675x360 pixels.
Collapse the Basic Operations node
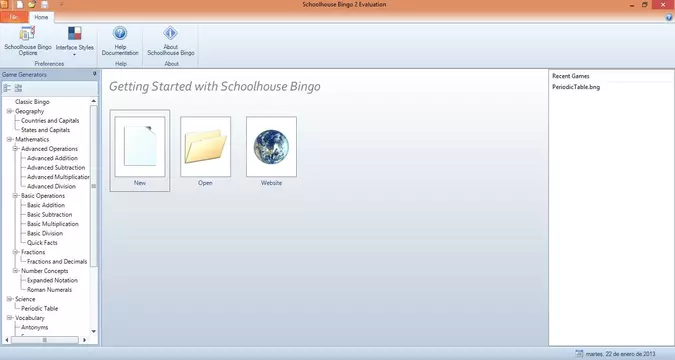15,196
